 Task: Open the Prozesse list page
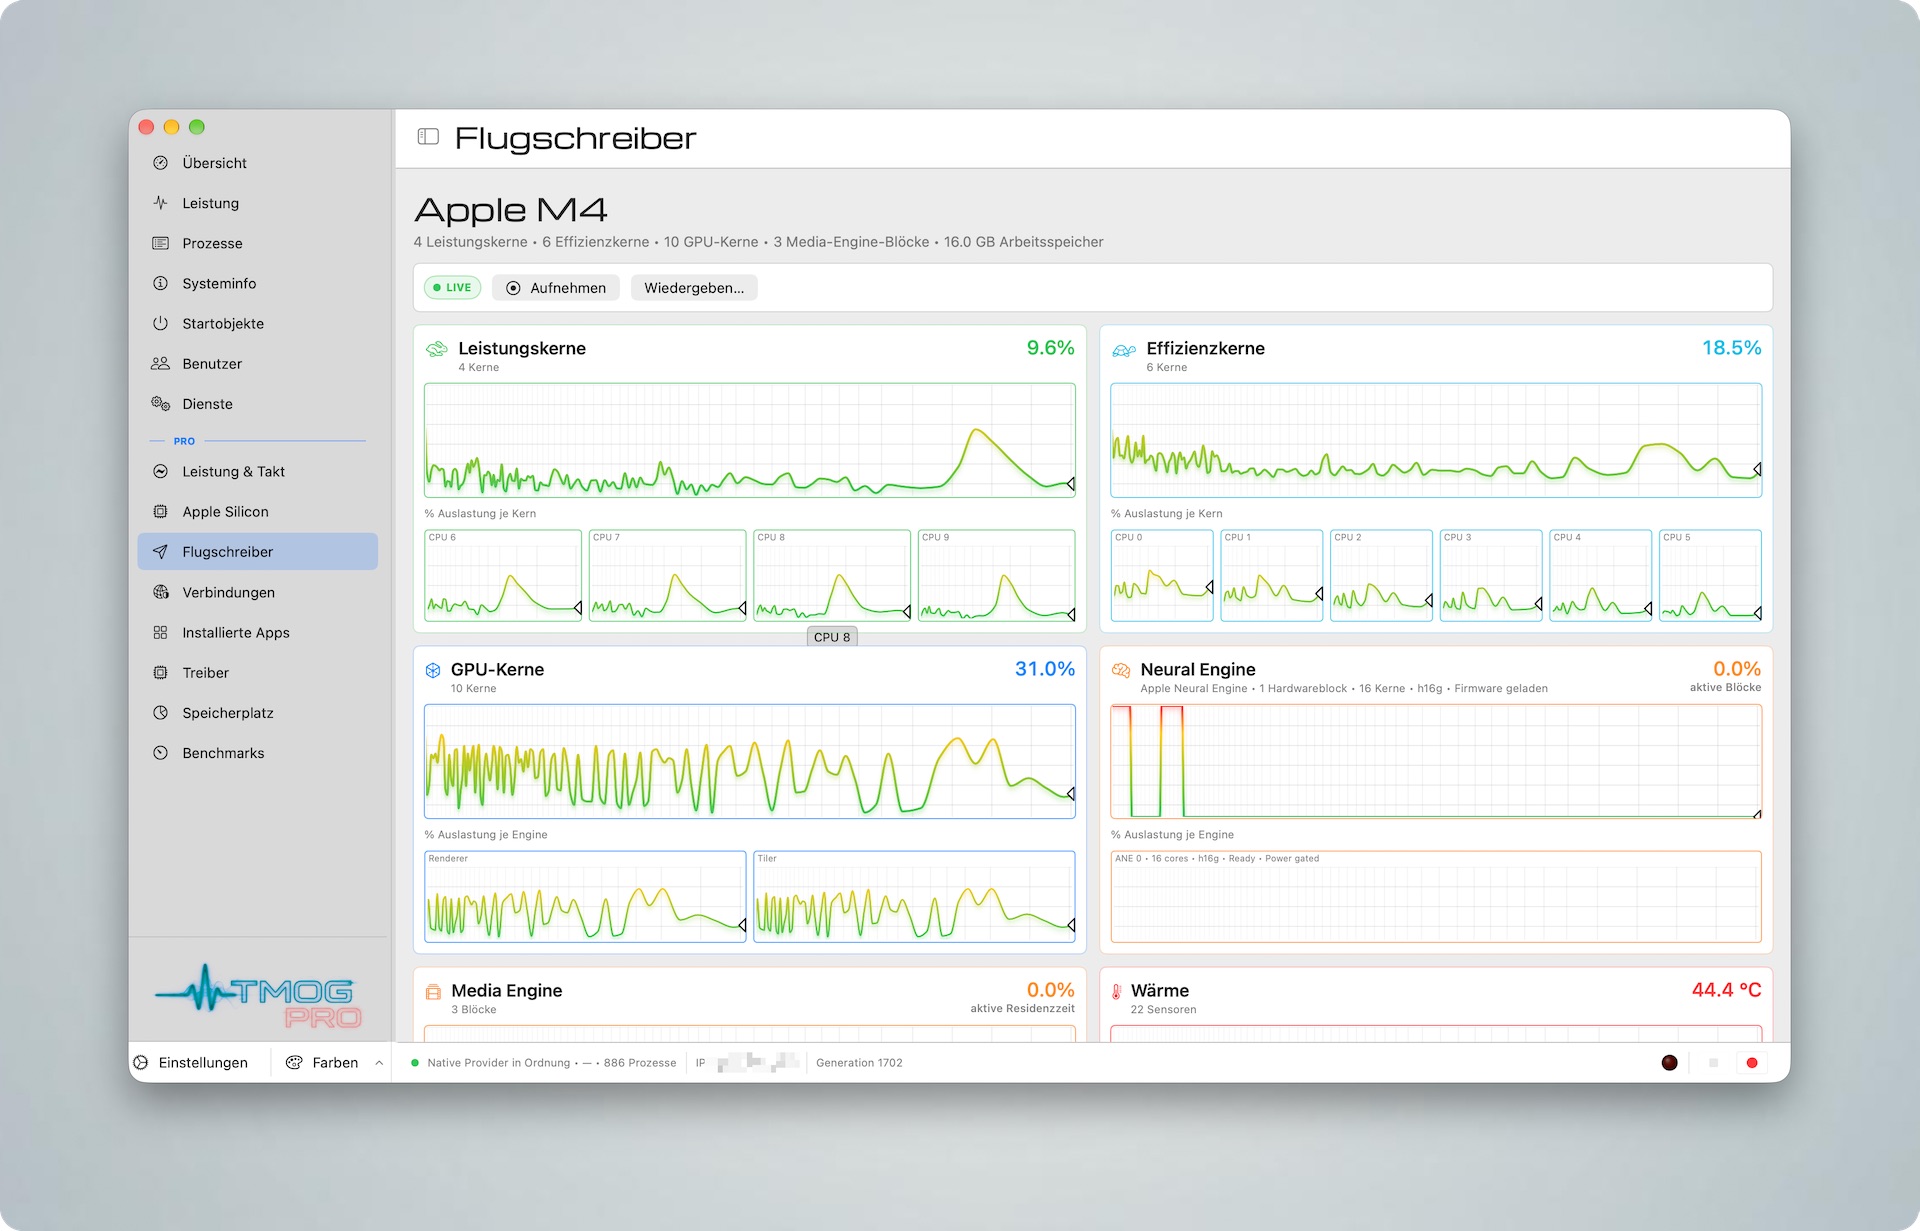coord(257,243)
